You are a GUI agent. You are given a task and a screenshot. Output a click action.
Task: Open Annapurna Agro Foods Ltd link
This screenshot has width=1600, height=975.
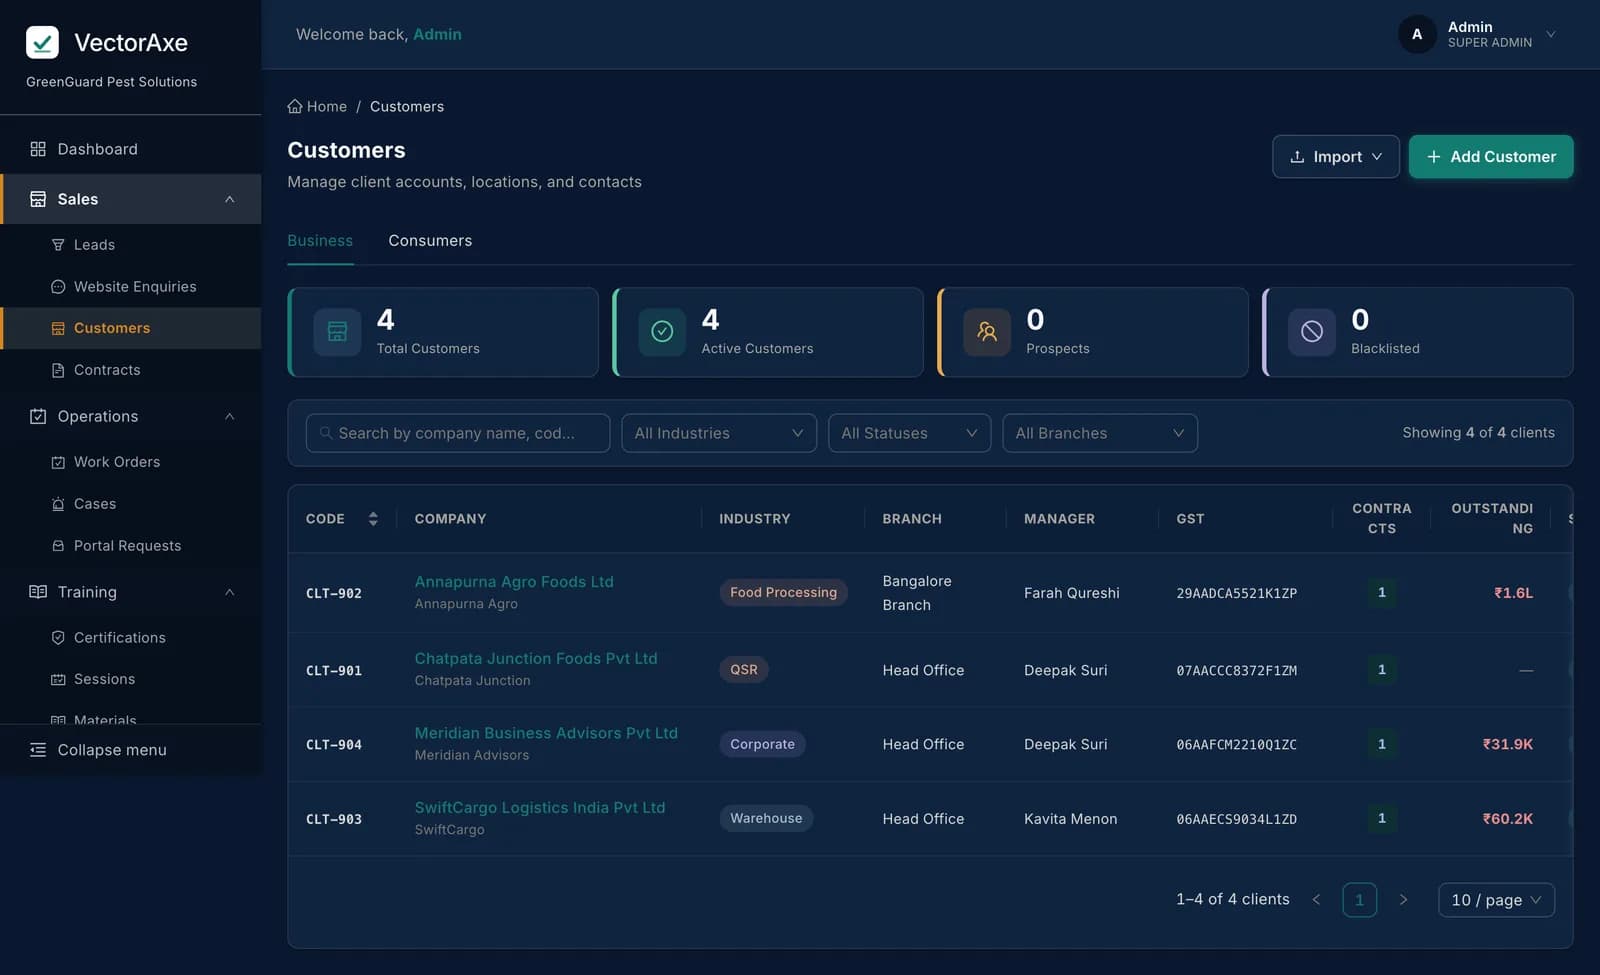click(x=514, y=582)
